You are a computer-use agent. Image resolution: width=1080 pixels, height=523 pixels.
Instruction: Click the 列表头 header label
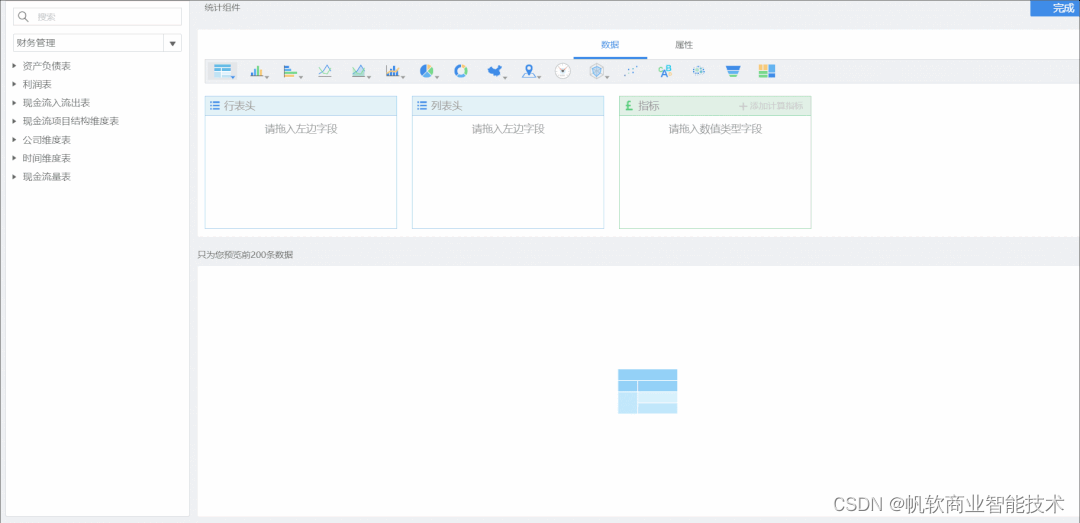click(x=448, y=106)
